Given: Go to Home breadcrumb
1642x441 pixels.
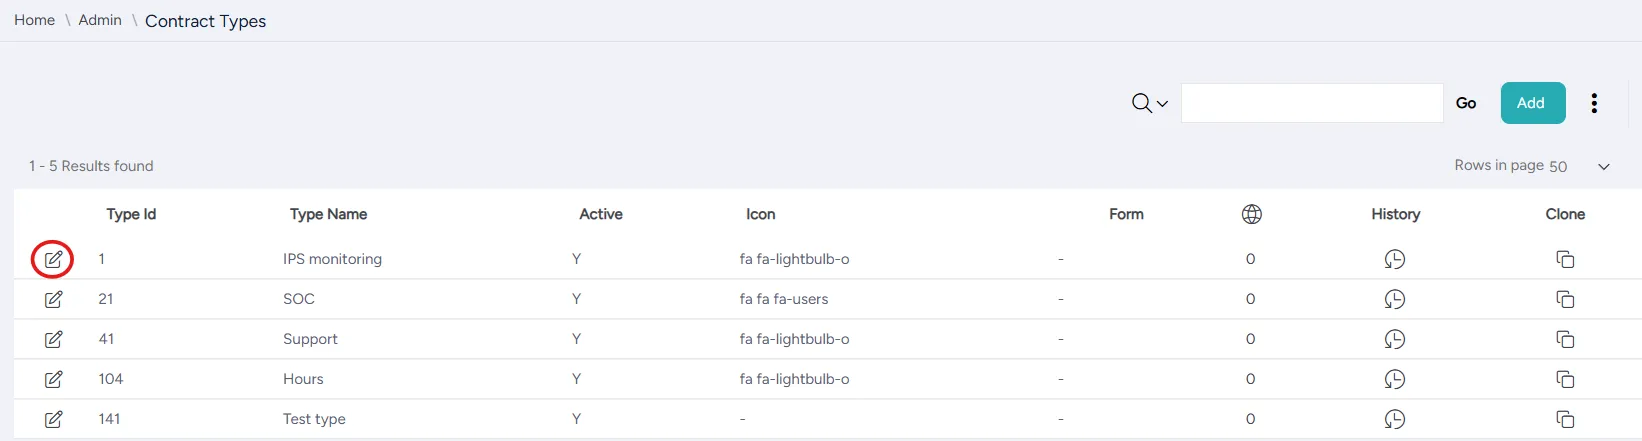Looking at the screenshot, I should click(34, 20).
